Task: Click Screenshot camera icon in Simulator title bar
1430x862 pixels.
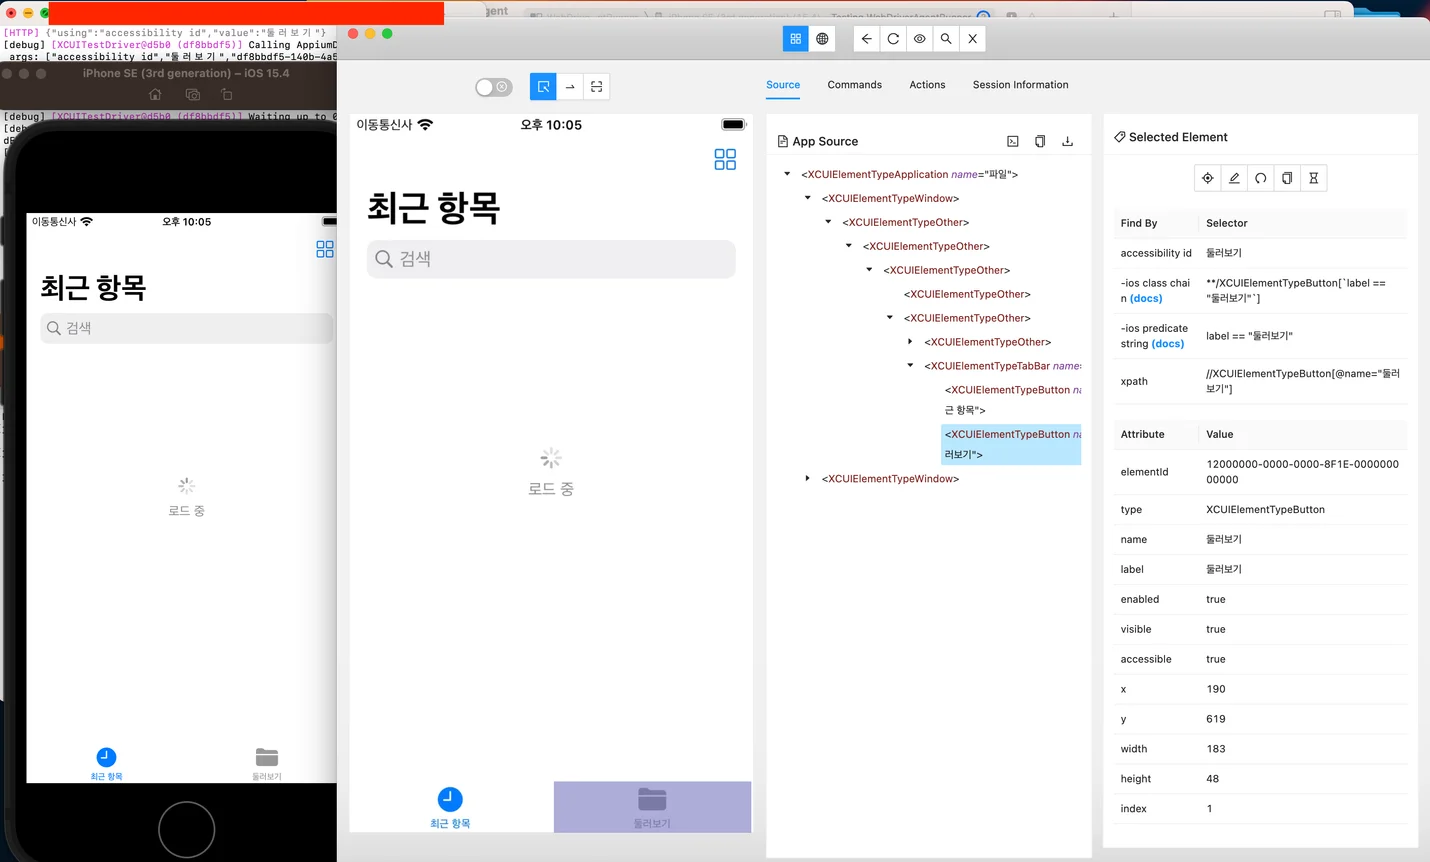Action: click(193, 94)
